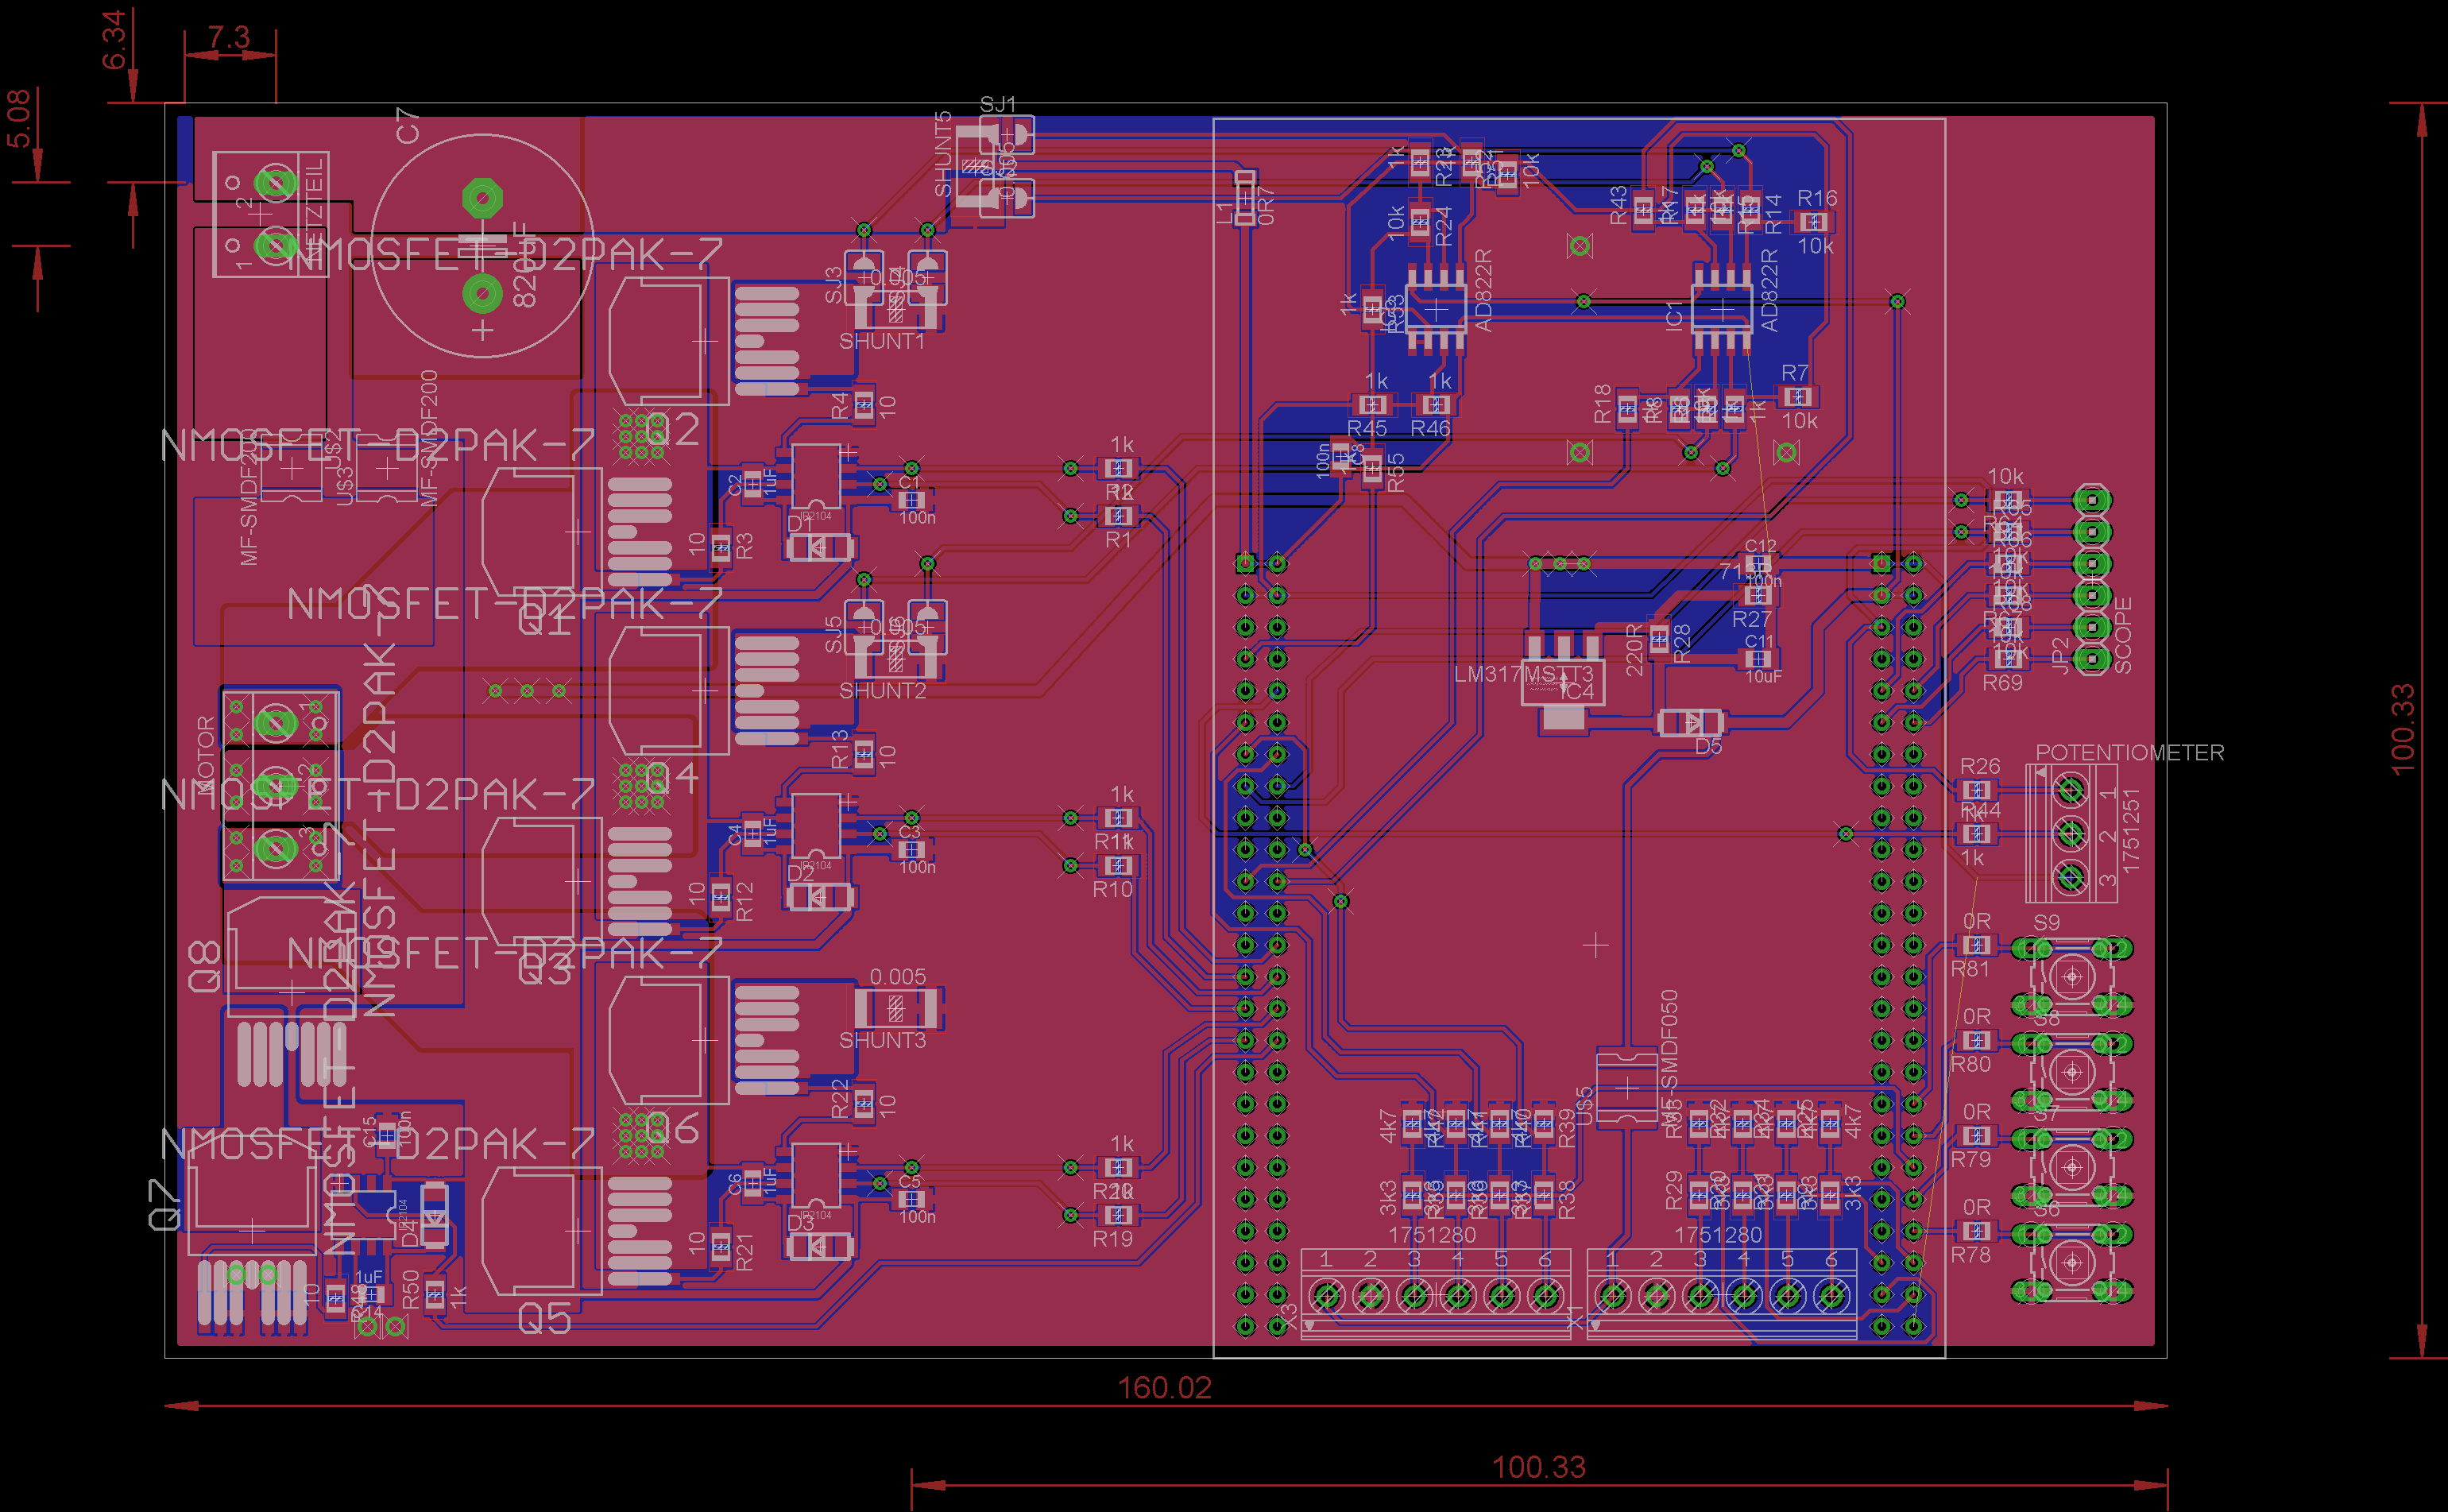Click the C12 capacitor label
The height and width of the screenshot is (1512, 2448).
tap(1760, 546)
